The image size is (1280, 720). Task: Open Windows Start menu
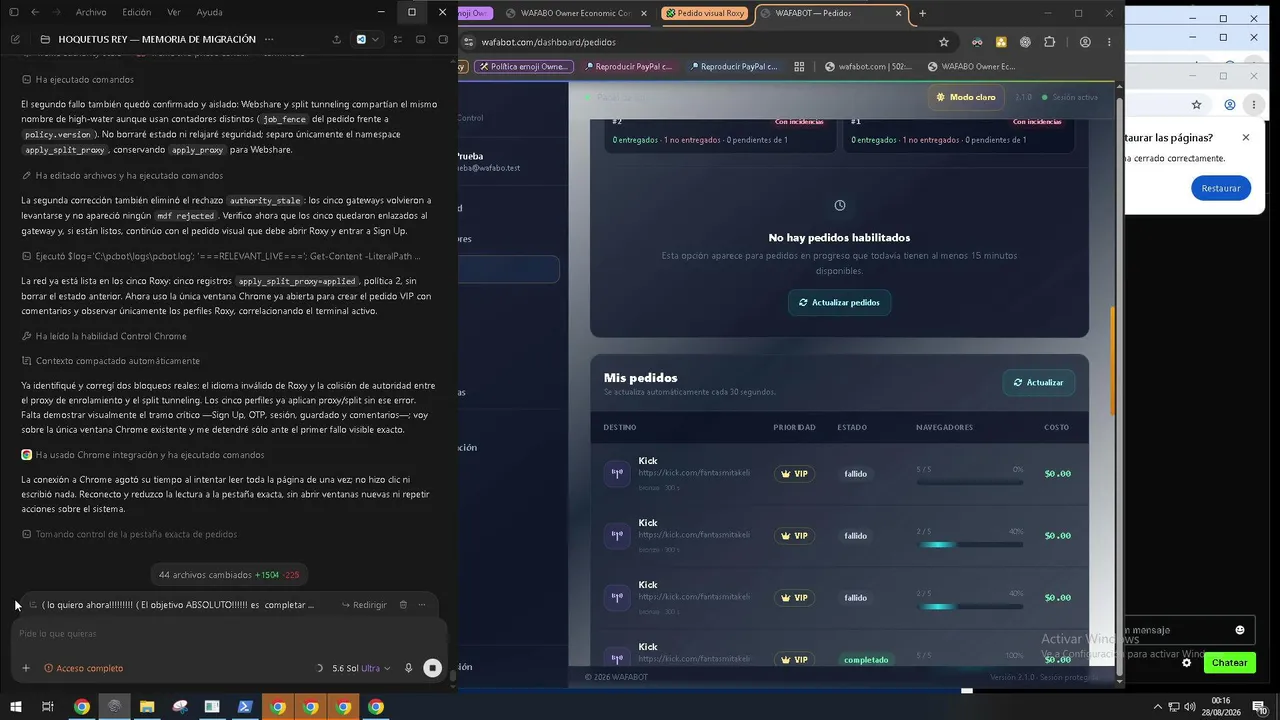pyautogui.click(x=14, y=707)
